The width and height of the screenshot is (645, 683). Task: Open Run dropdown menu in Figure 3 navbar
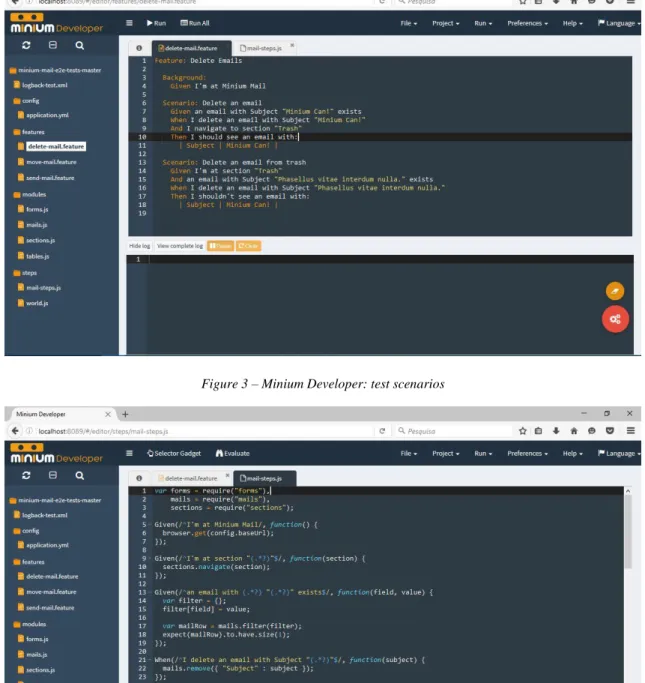(483, 23)
